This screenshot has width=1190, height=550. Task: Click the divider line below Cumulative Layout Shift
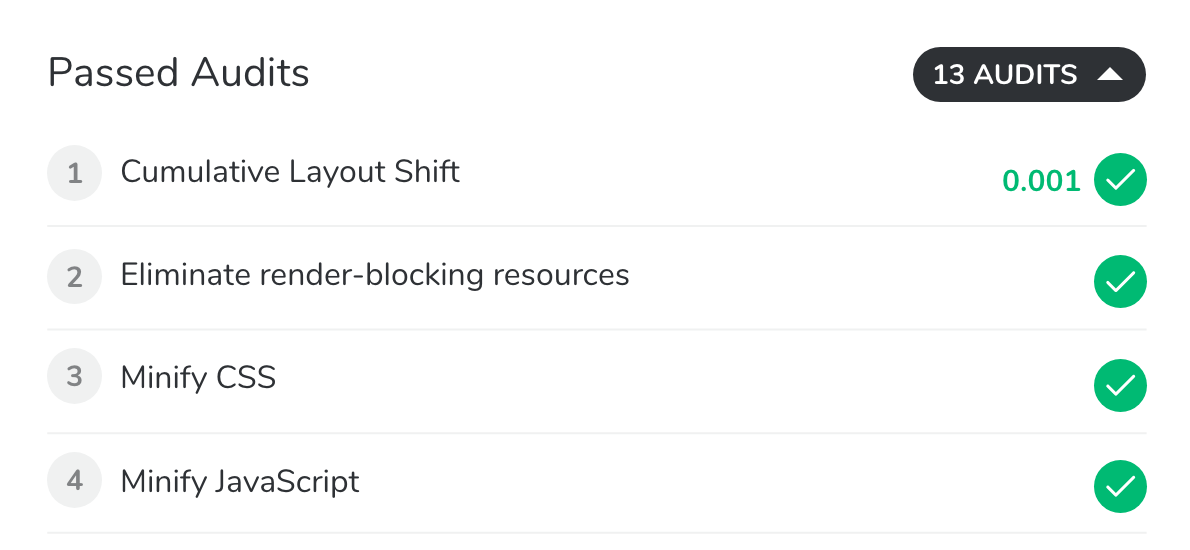coord(597,226)
